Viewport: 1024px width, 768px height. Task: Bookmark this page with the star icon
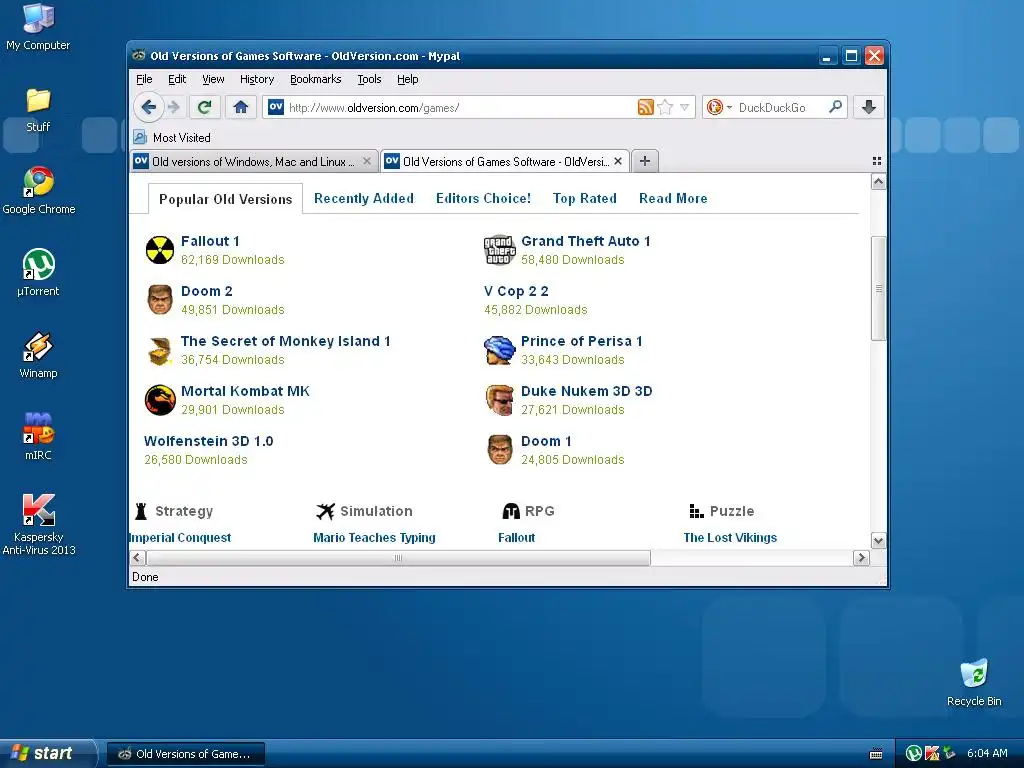(x=665, y=107)
